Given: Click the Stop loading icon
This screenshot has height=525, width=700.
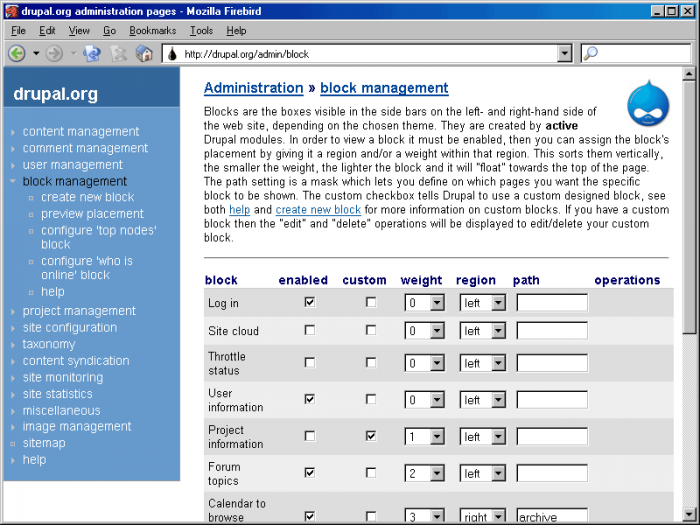Looking at the screenshot, I should tap(119, 54).
